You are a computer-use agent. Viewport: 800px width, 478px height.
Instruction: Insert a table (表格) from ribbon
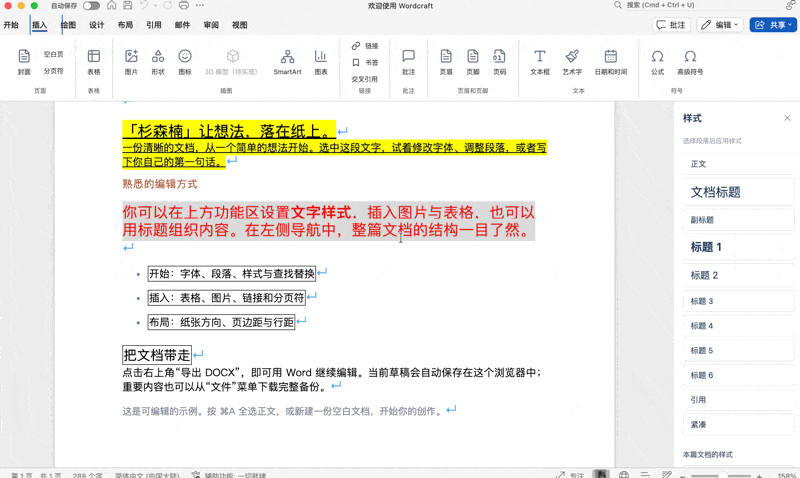(94, 62)
